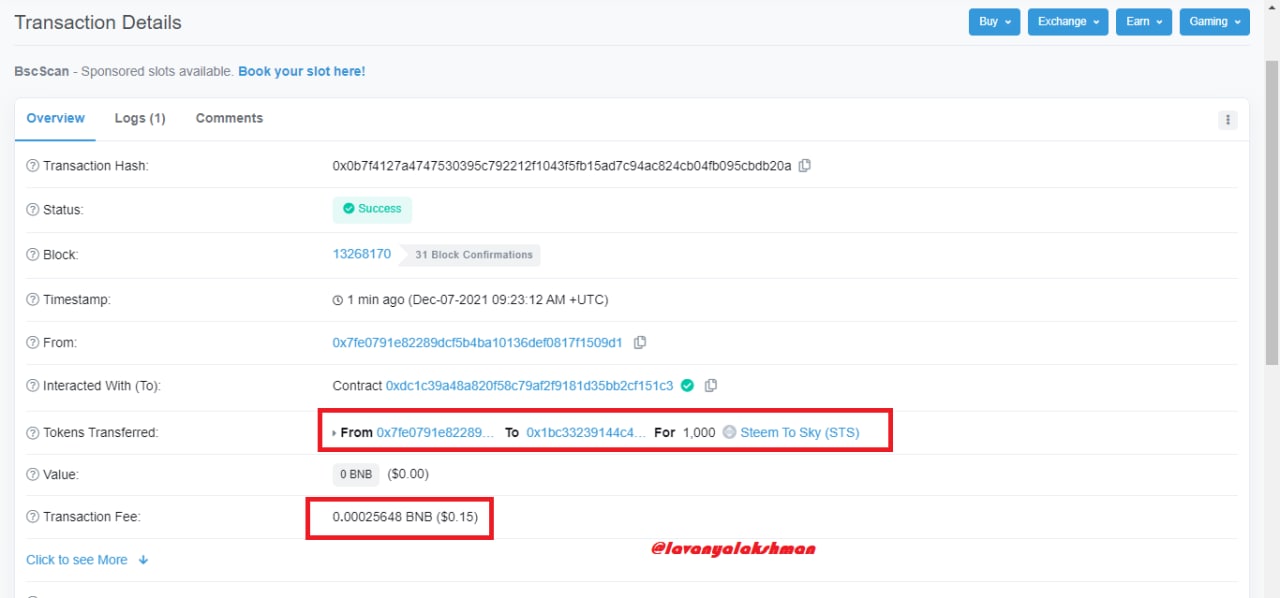Open the Buy dropdown
Viewport: 1280px width, 598px height.
pyautogui.click(x=994, y=22)
